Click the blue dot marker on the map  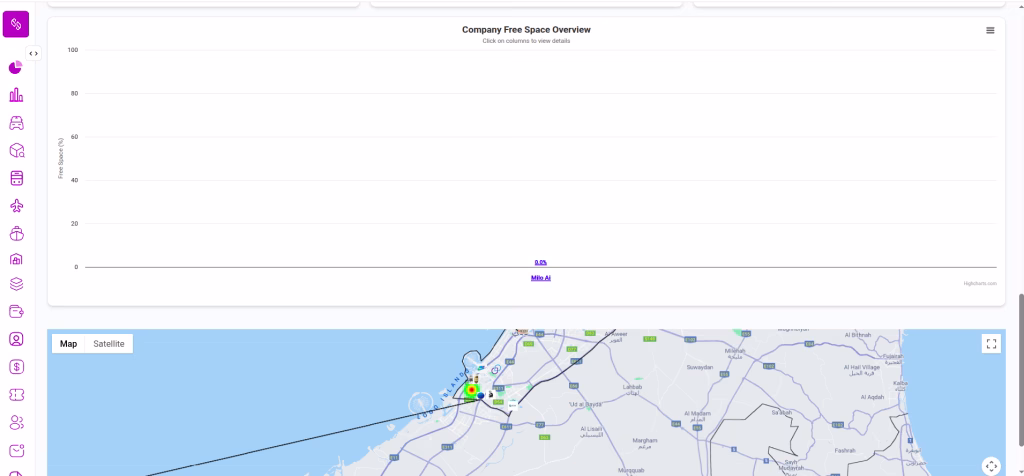pyautogui.click(x=481, y=396)
